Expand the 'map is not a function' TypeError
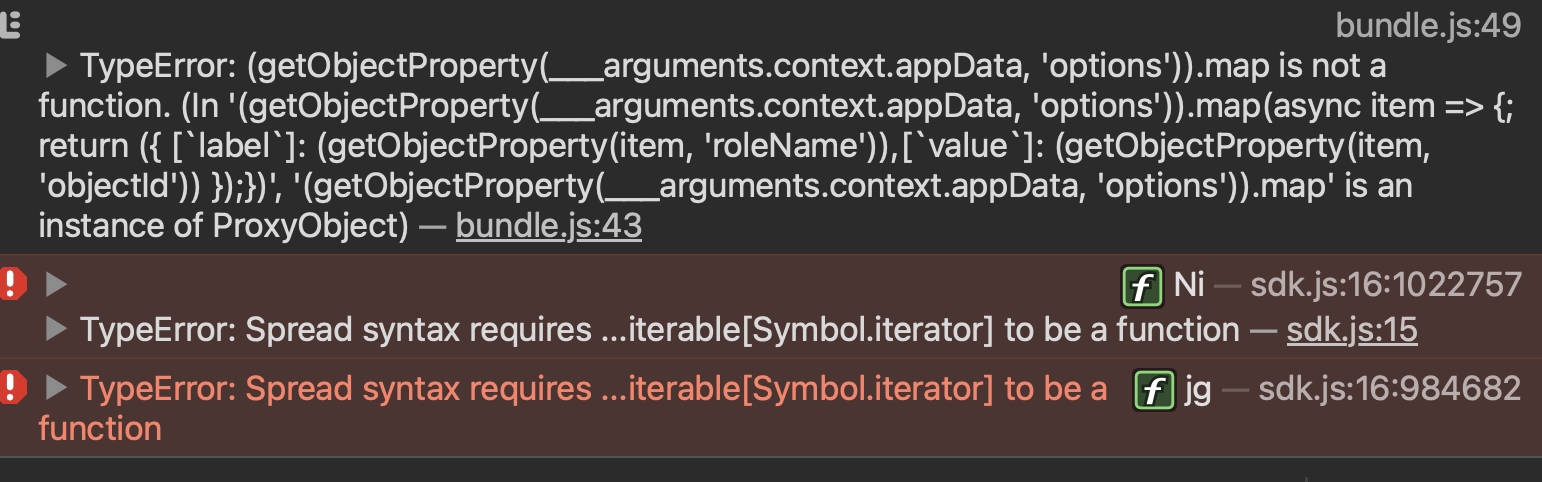 57,67
